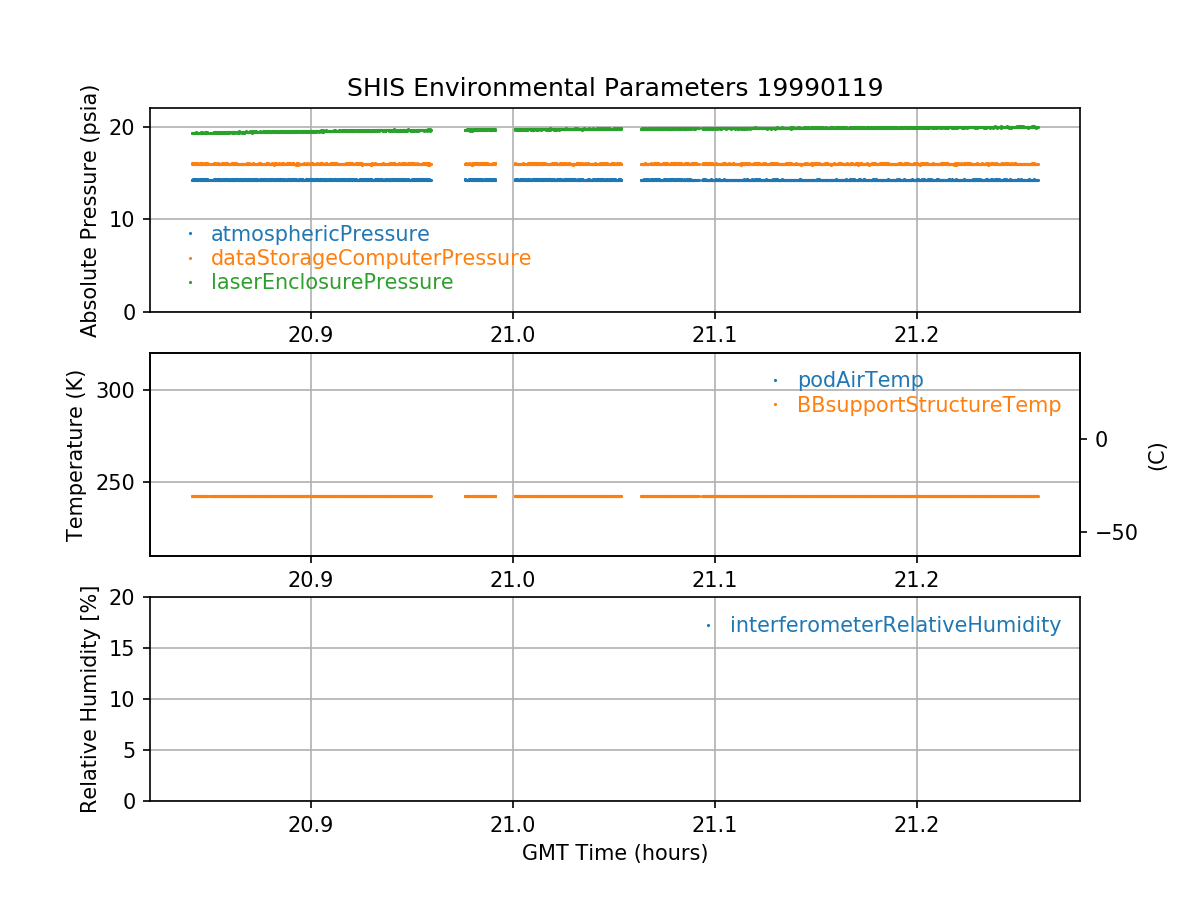The height and width of the screenshot is (900, 1200).
Task: Click the Absolute Pressure (psia) axis label
Action: click(x=90, y=210)
